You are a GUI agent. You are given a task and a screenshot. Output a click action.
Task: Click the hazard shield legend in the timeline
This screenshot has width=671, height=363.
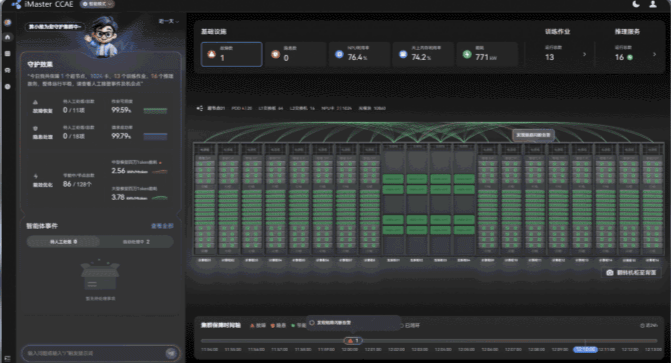[278, 326]
